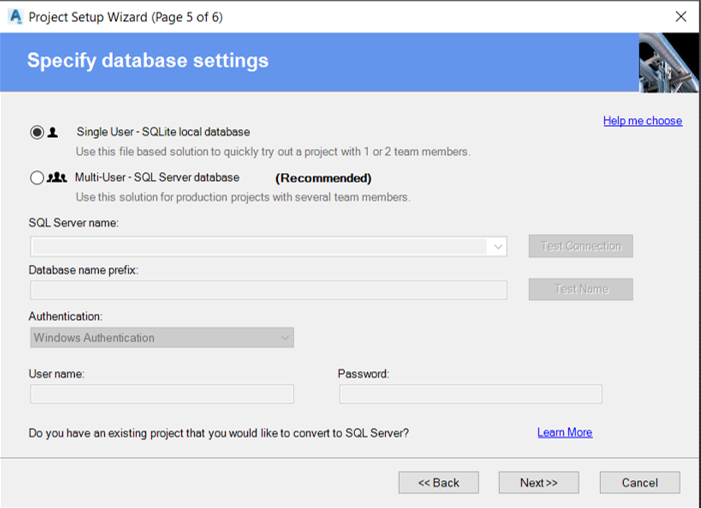Click the Database name prefix field
The width and height of the screenshot is (701, 508).
pos(269,290)
